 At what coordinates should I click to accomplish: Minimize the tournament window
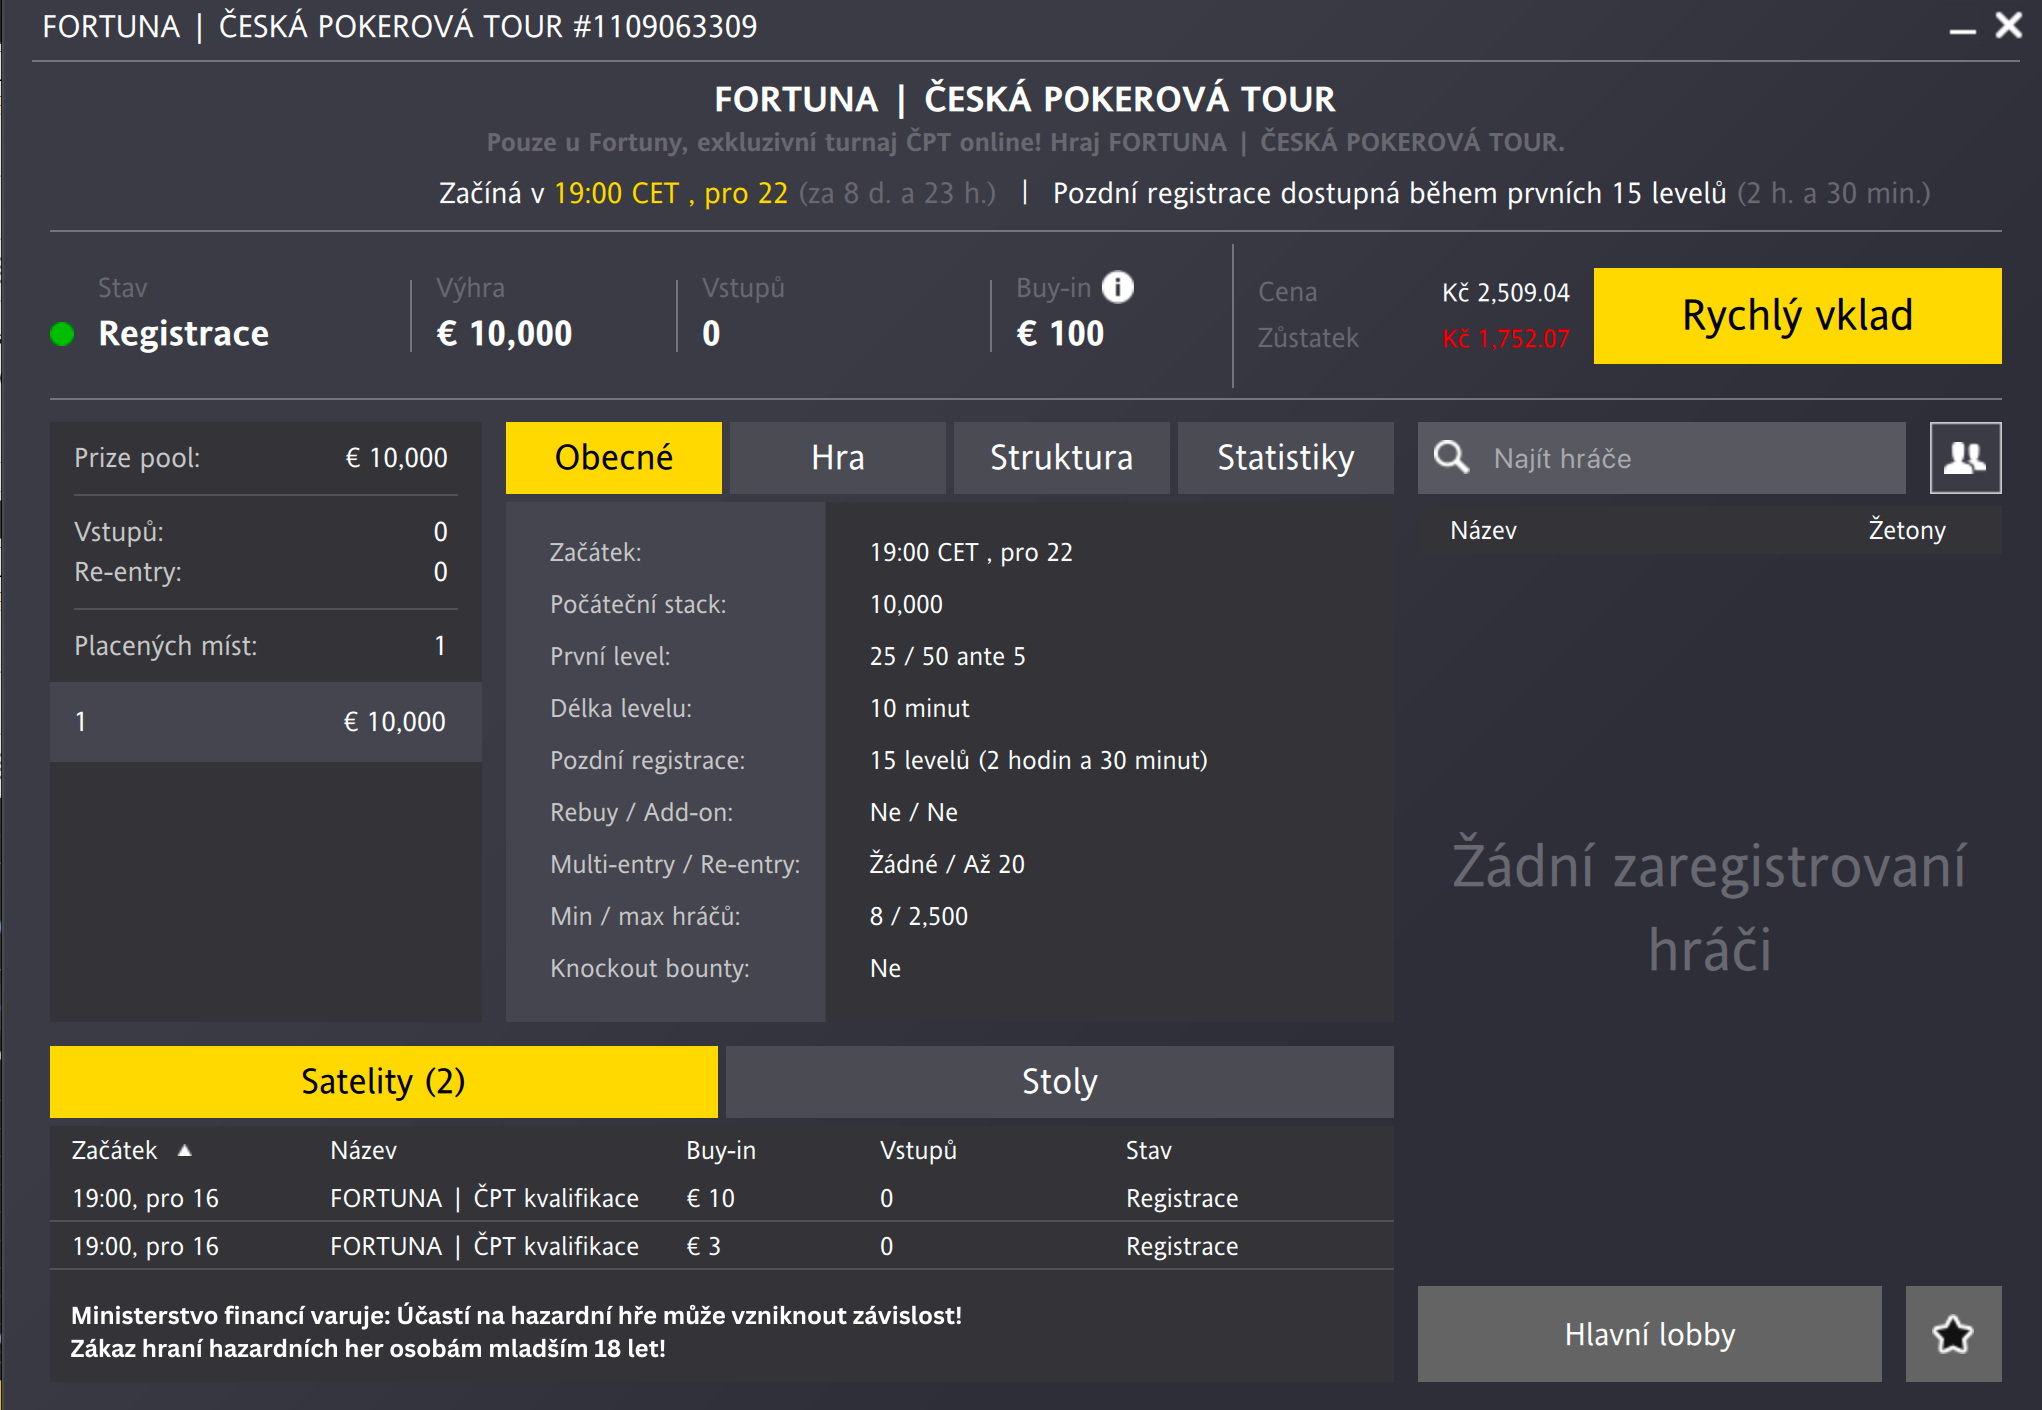[x=1962, y=30]
